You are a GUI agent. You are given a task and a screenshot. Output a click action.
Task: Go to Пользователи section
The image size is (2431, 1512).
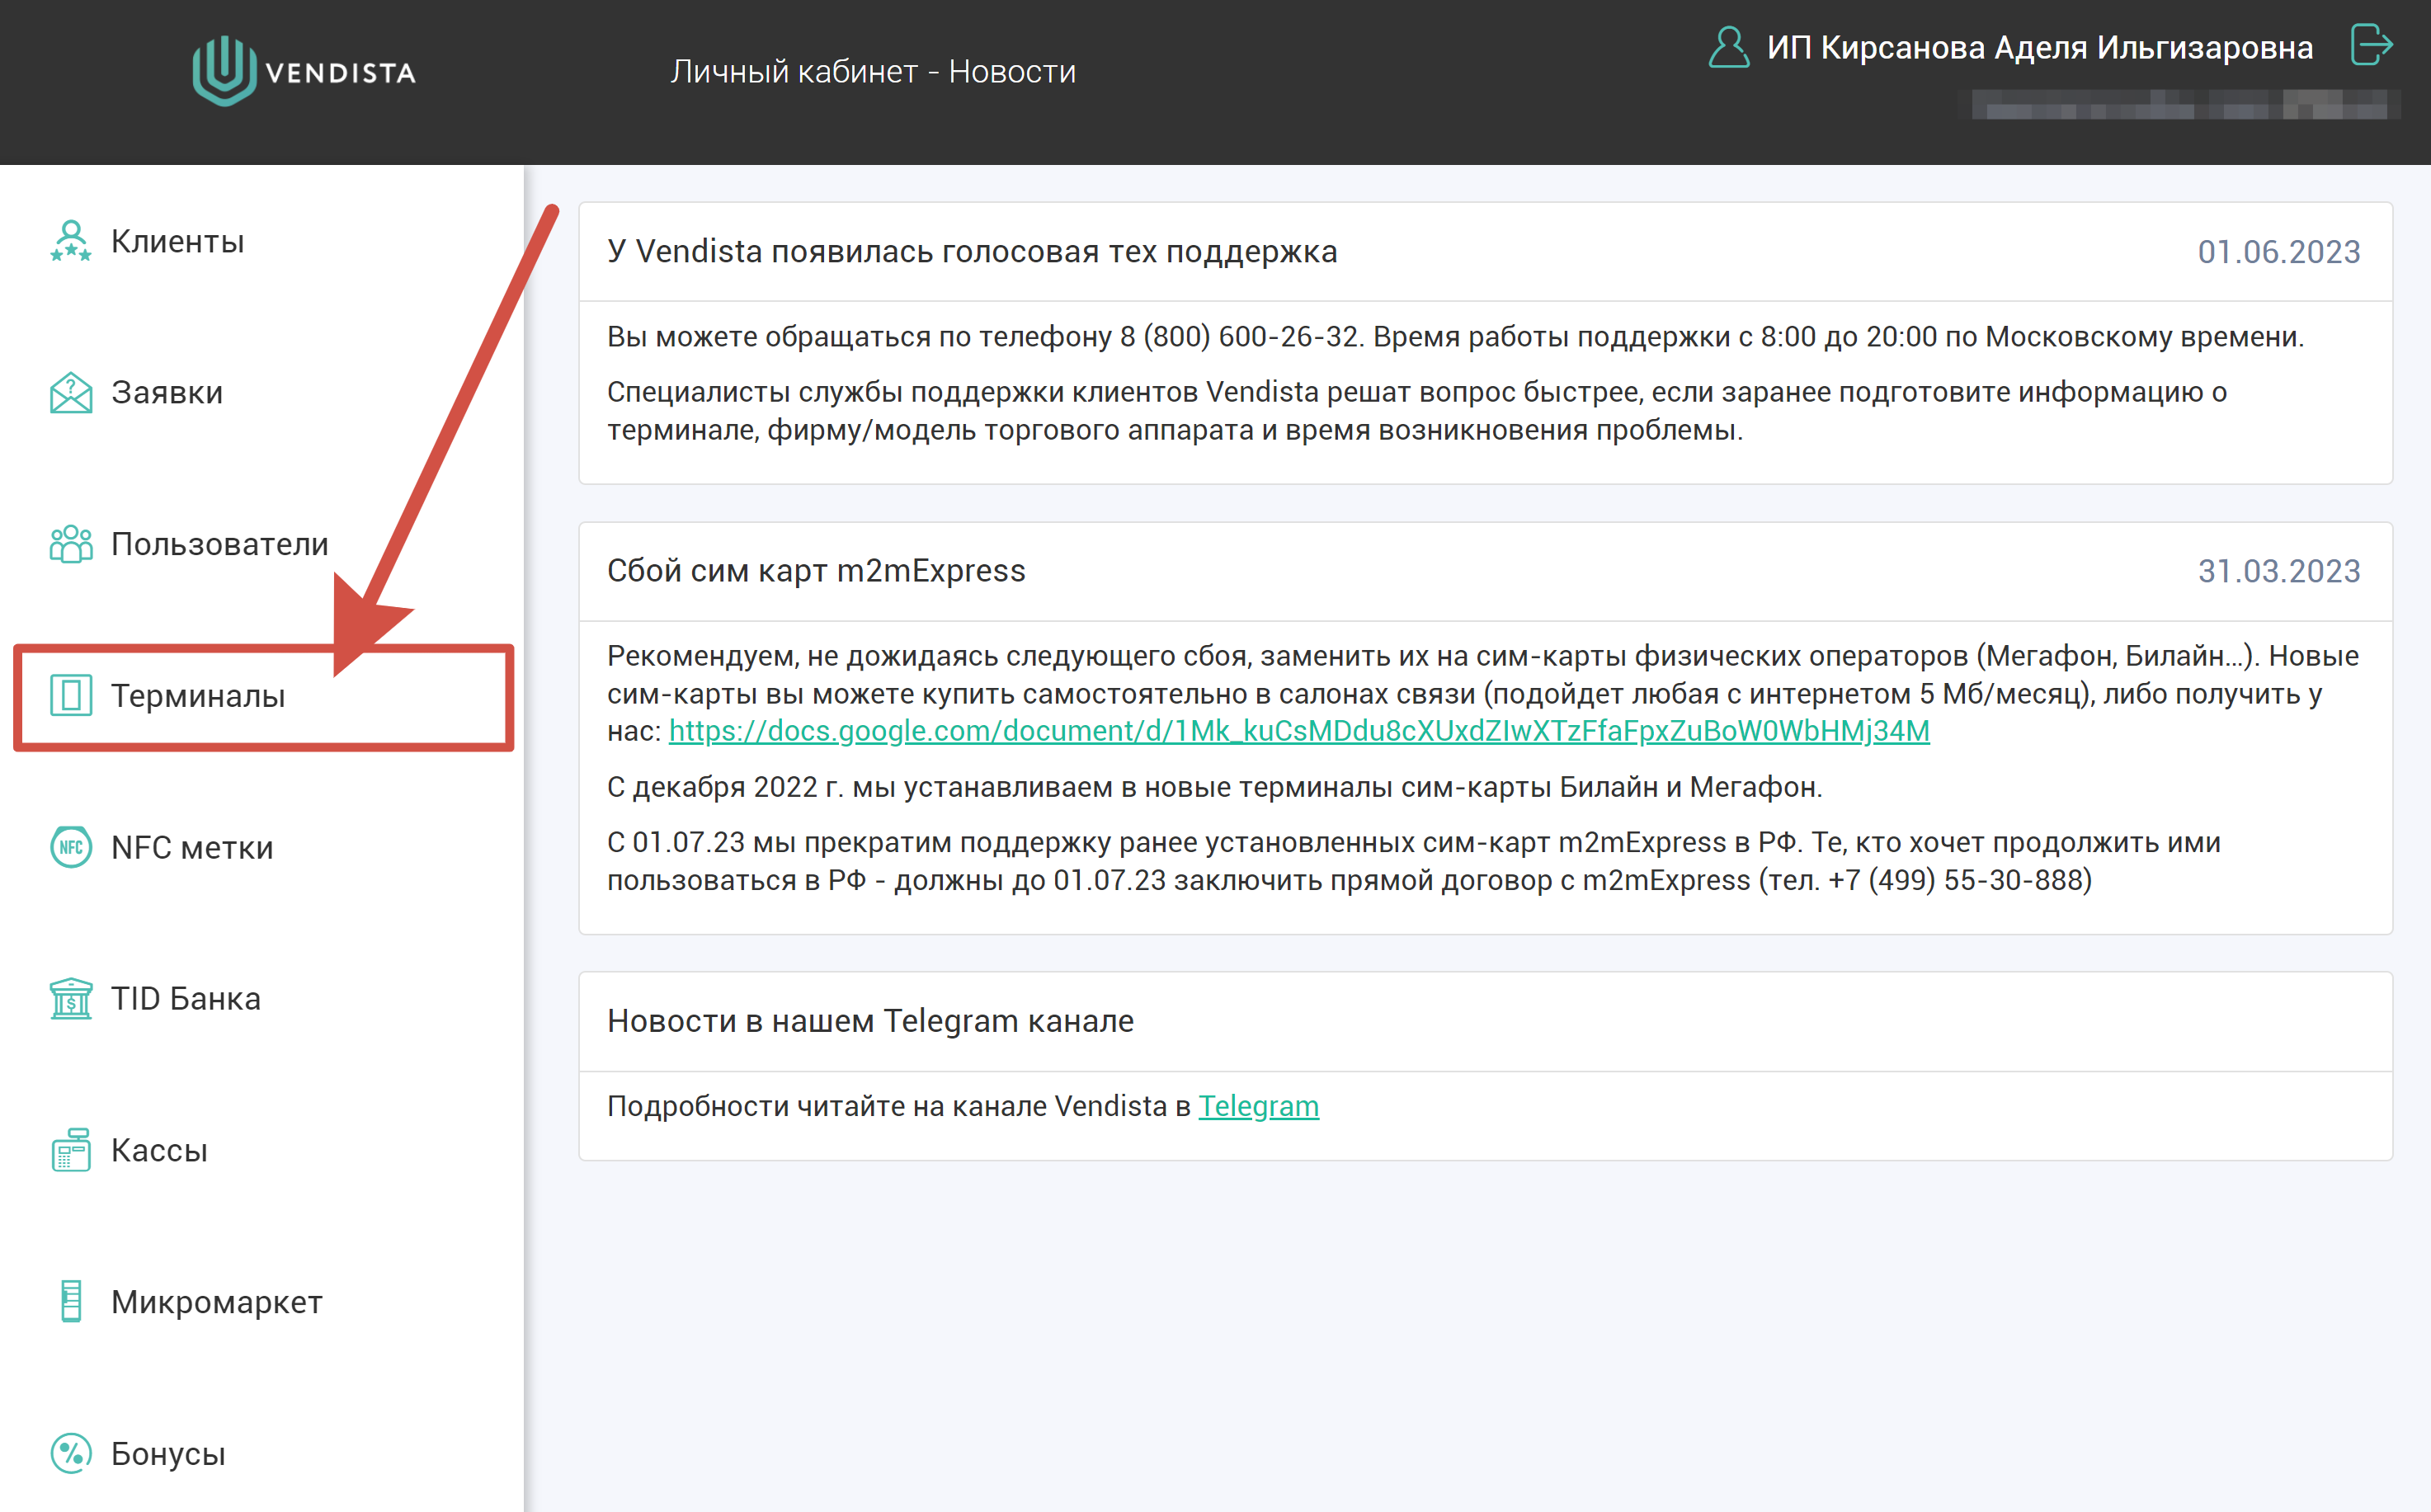click(219, 544)
